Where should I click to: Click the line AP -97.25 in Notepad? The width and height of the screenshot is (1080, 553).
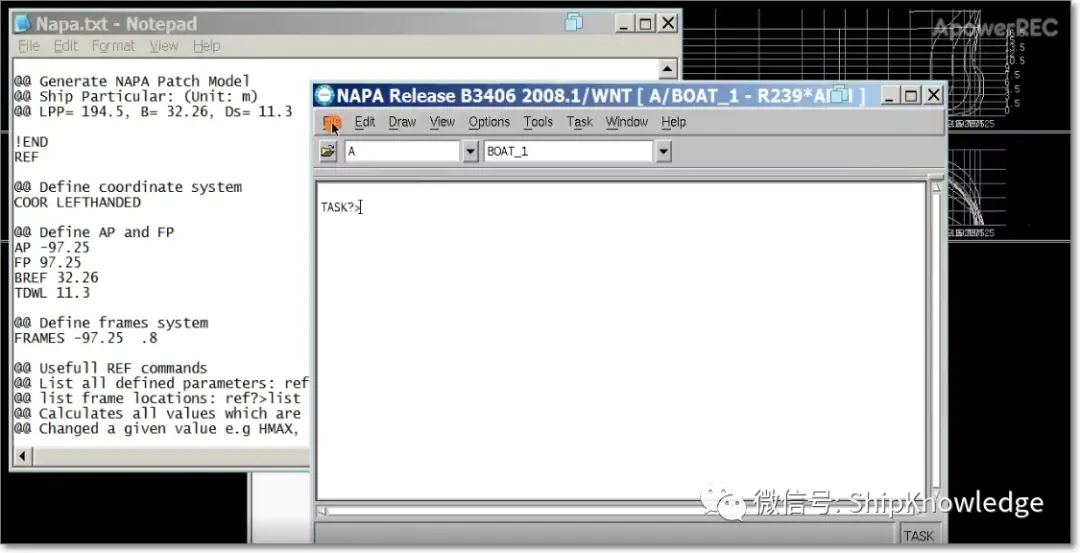click(x=52, y=247)
